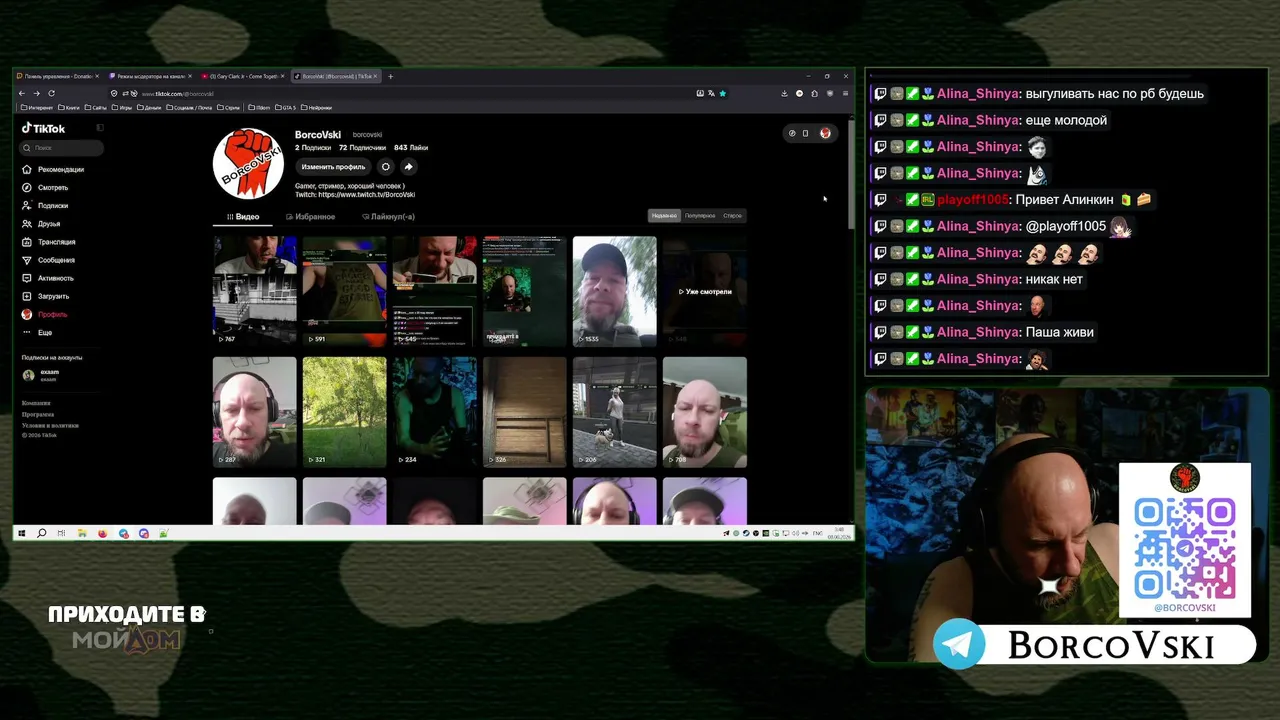This screenshot has height=720, width=1280.
Task: Open the Уже смотрели video thumbnail
Action: pyautogui.click(x=705, y=291)
